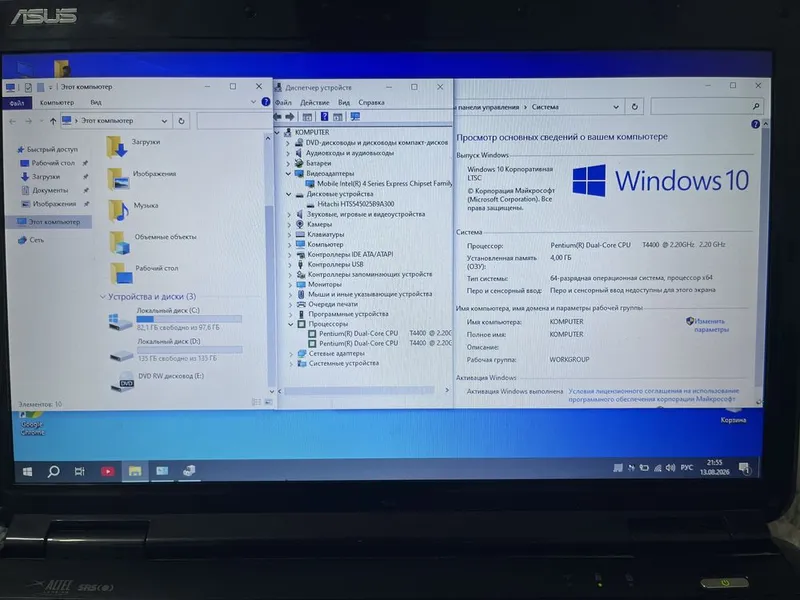Select Быстрый доступ in navigation pane
Screen dimensions: 800x600
[48, 149]
